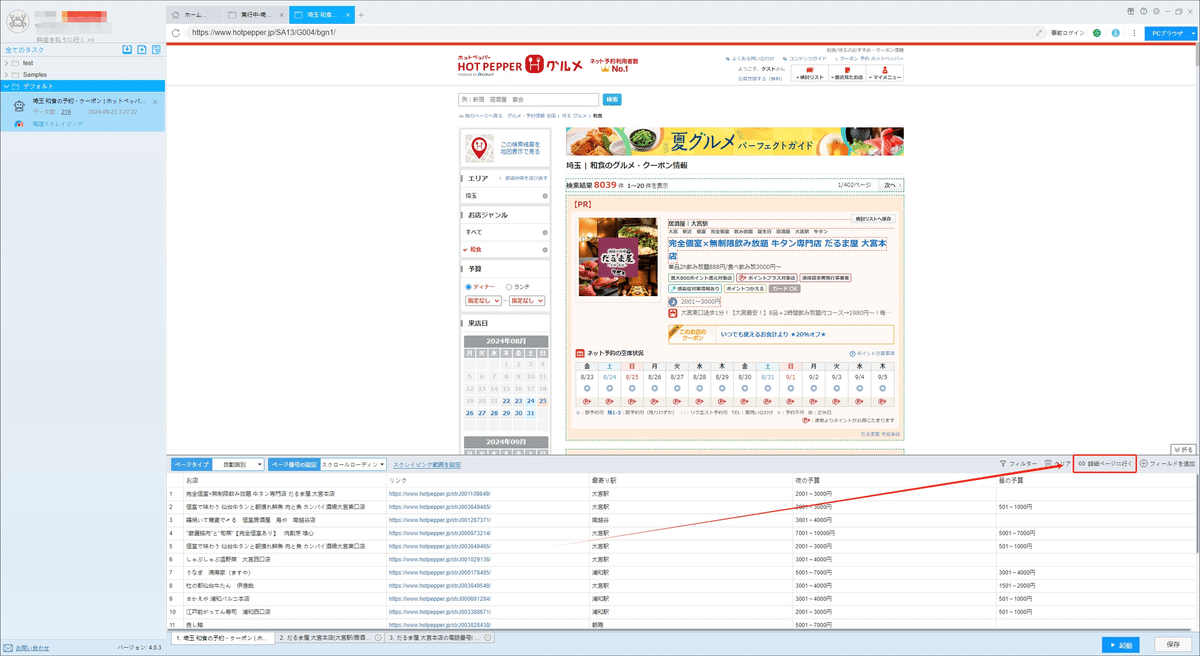1200x656 pixels.
Task: Click the HOT PEPPER グルメ logo
Action: (x=520, y=64)
